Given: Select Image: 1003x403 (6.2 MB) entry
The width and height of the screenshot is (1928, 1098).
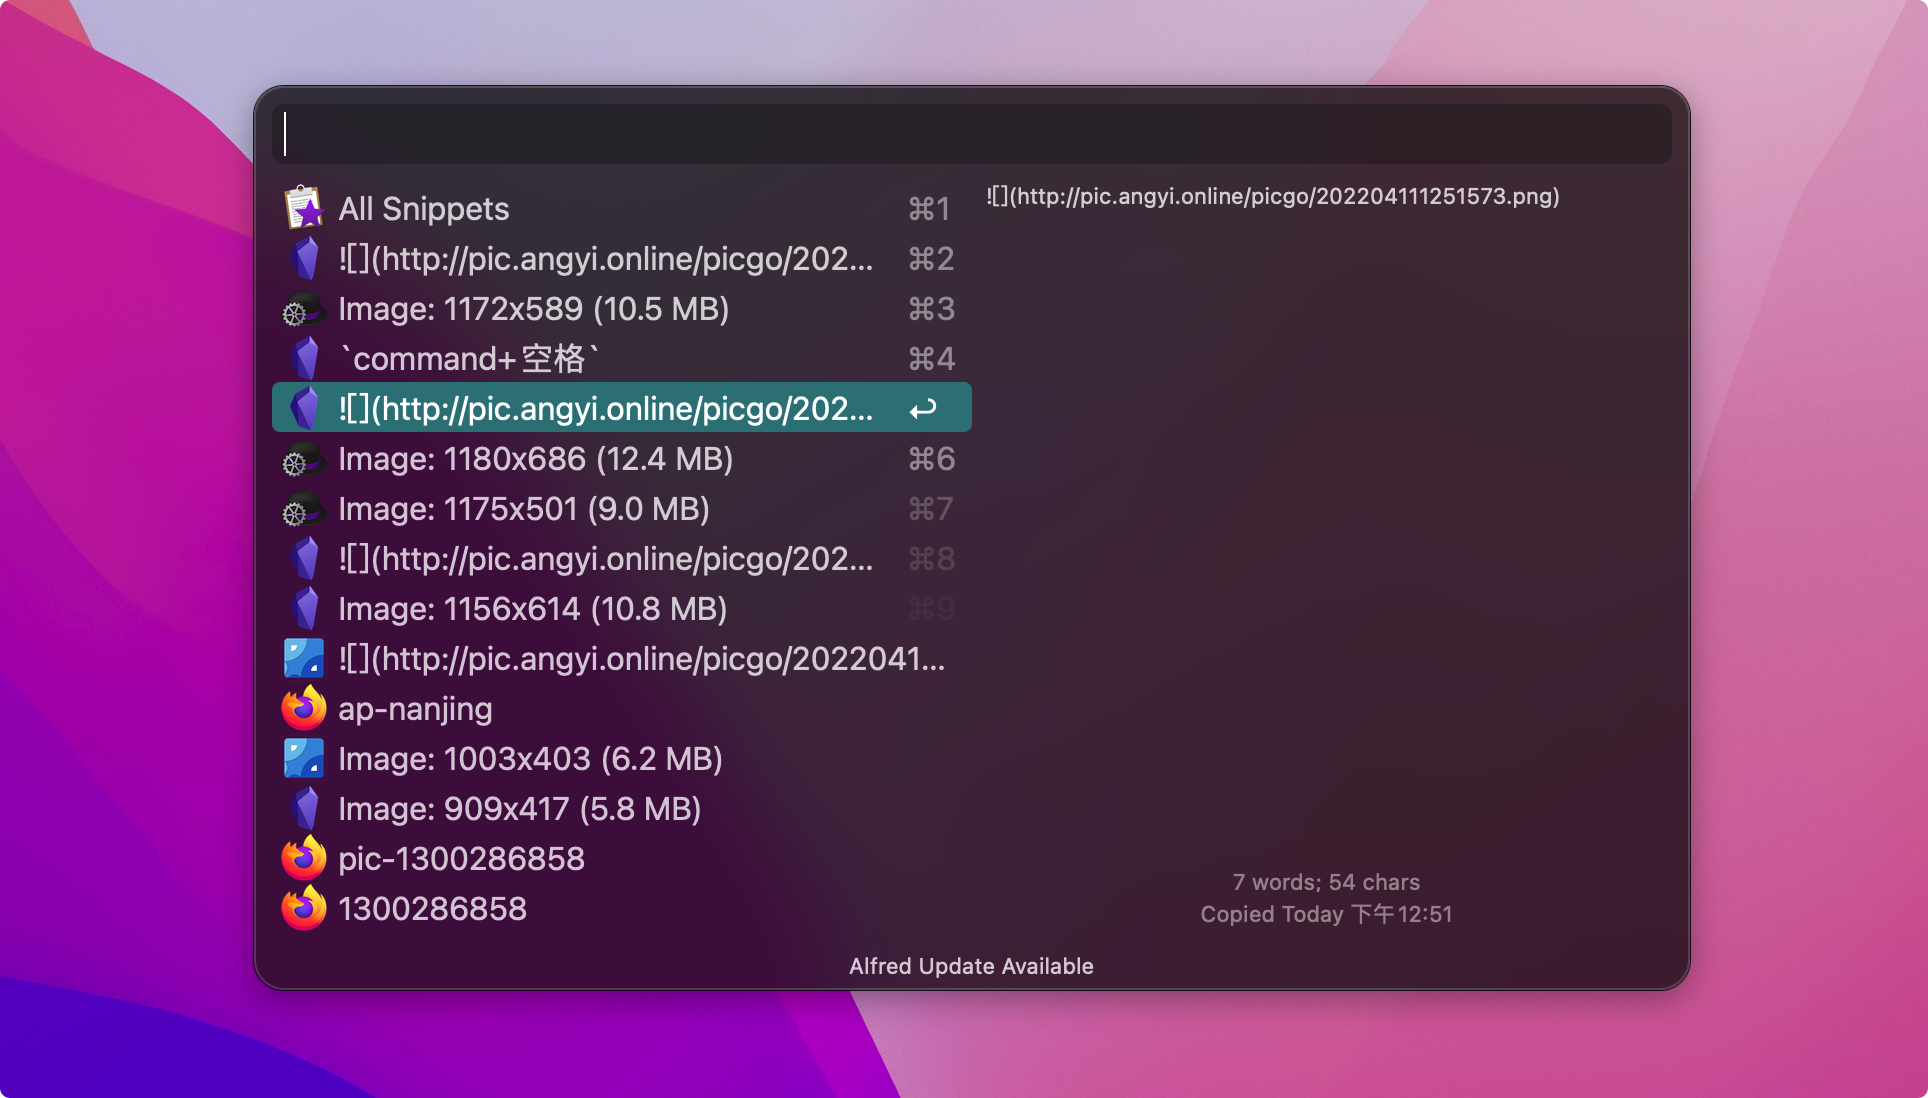Looking at the screenshot, I should click(622, 758).
